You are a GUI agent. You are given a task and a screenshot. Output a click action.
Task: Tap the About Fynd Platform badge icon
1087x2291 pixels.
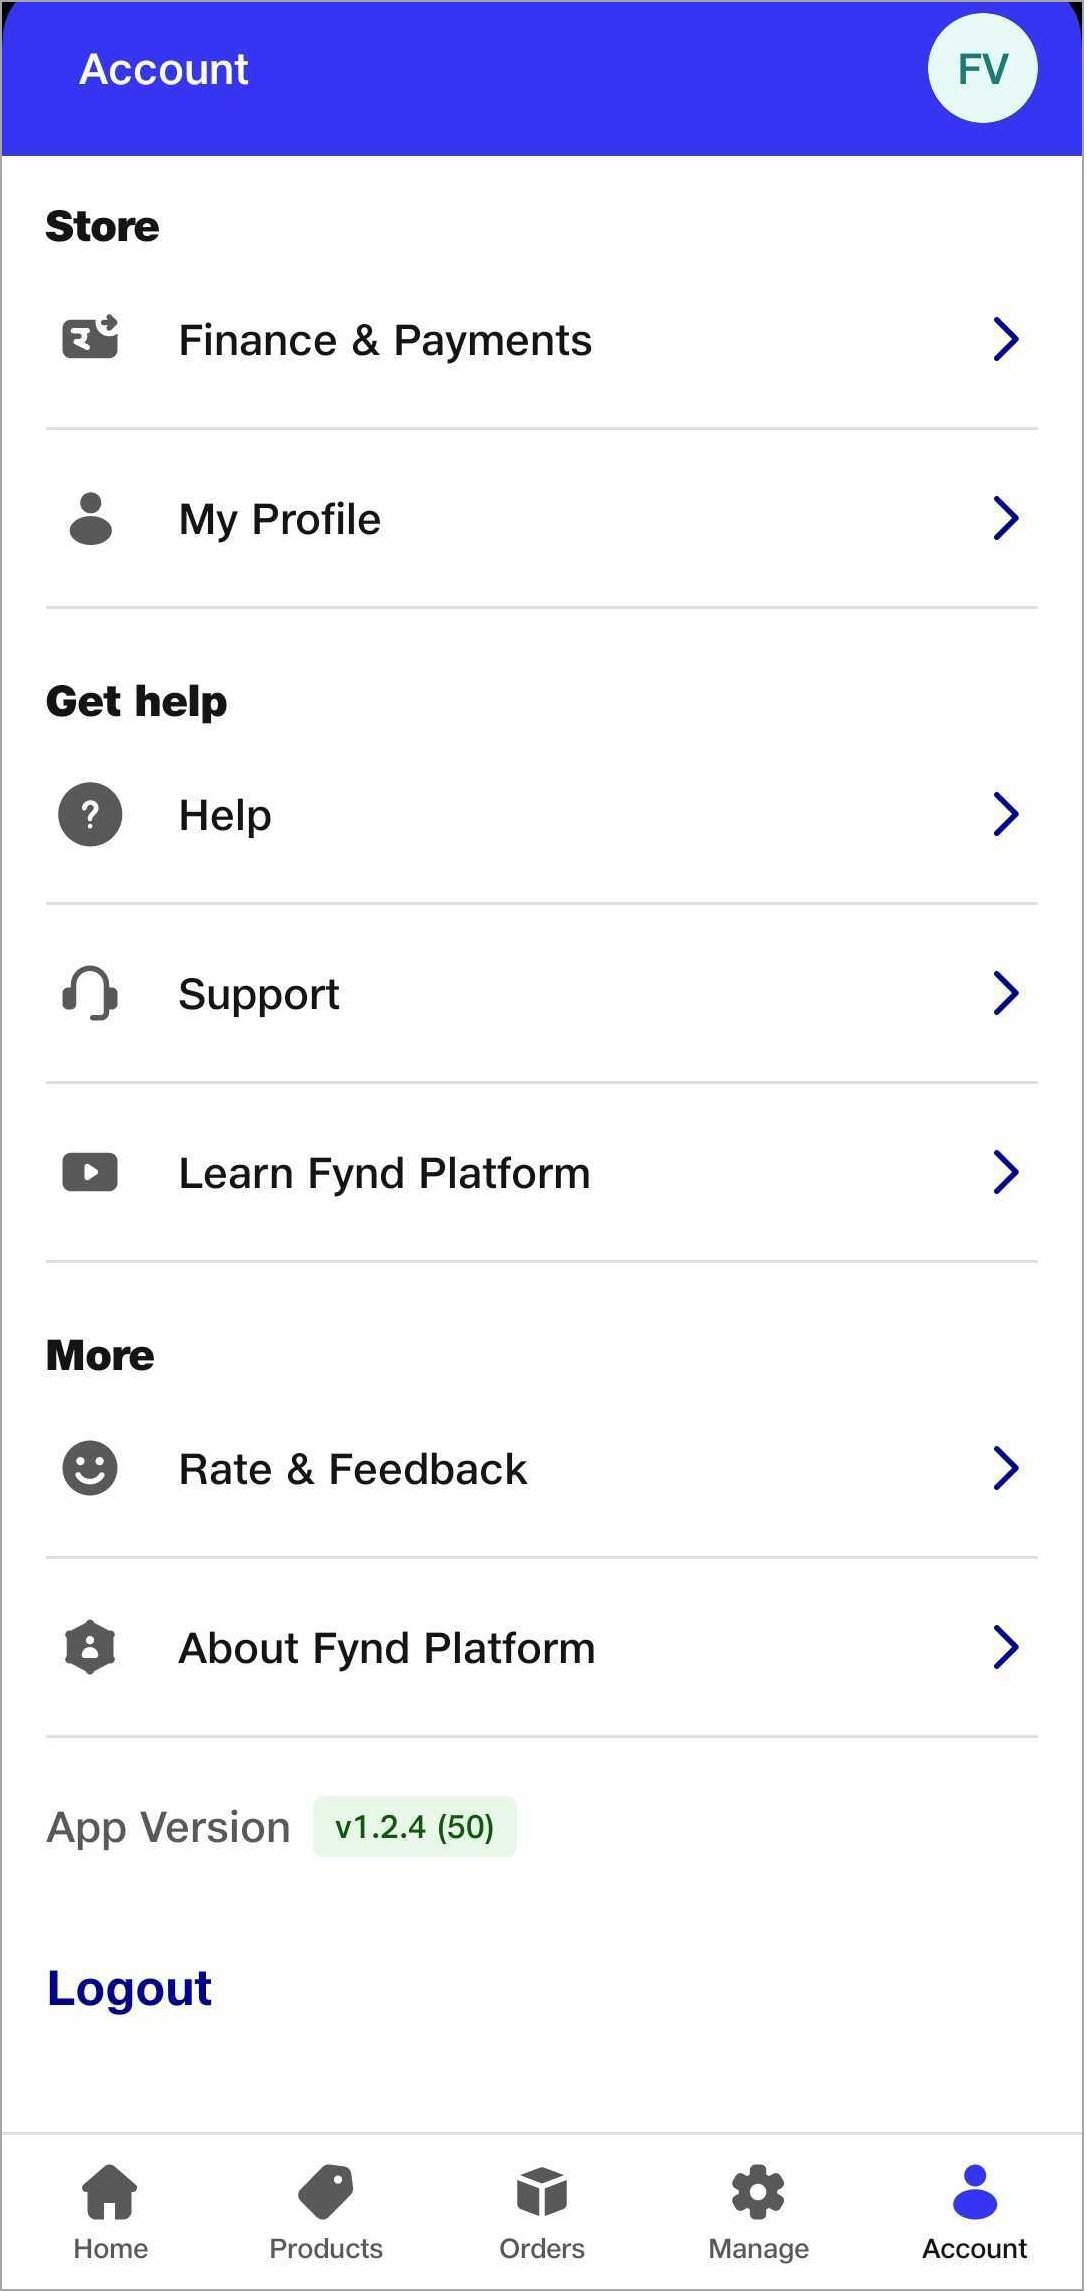click(90, 1647)
